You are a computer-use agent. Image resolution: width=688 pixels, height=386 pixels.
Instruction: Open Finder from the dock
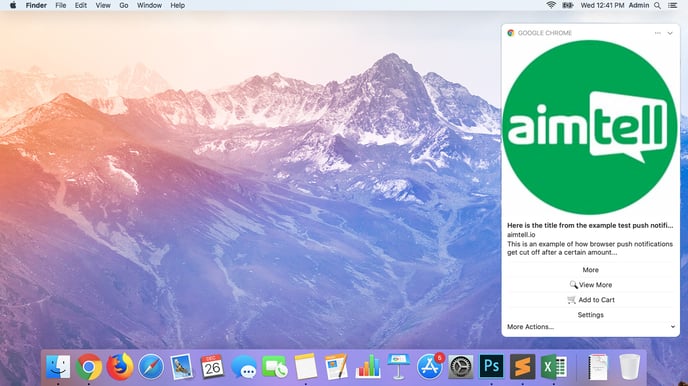click(58, 367)
